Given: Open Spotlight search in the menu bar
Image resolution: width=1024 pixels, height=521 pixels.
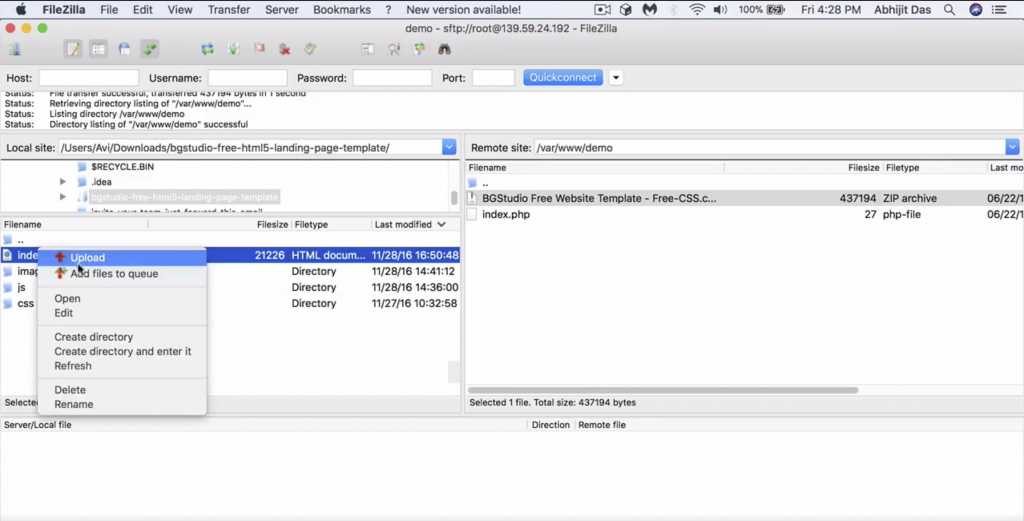Looking at the screenshot, I should 950,10.
